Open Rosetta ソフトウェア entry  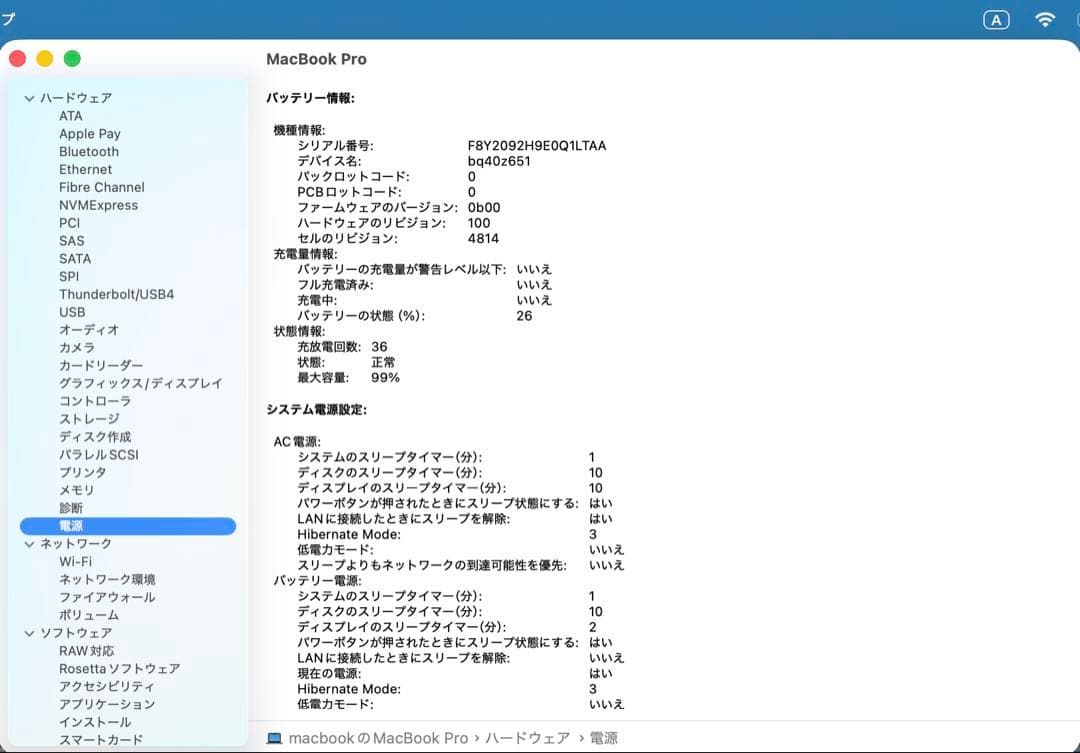coord(120,668)
